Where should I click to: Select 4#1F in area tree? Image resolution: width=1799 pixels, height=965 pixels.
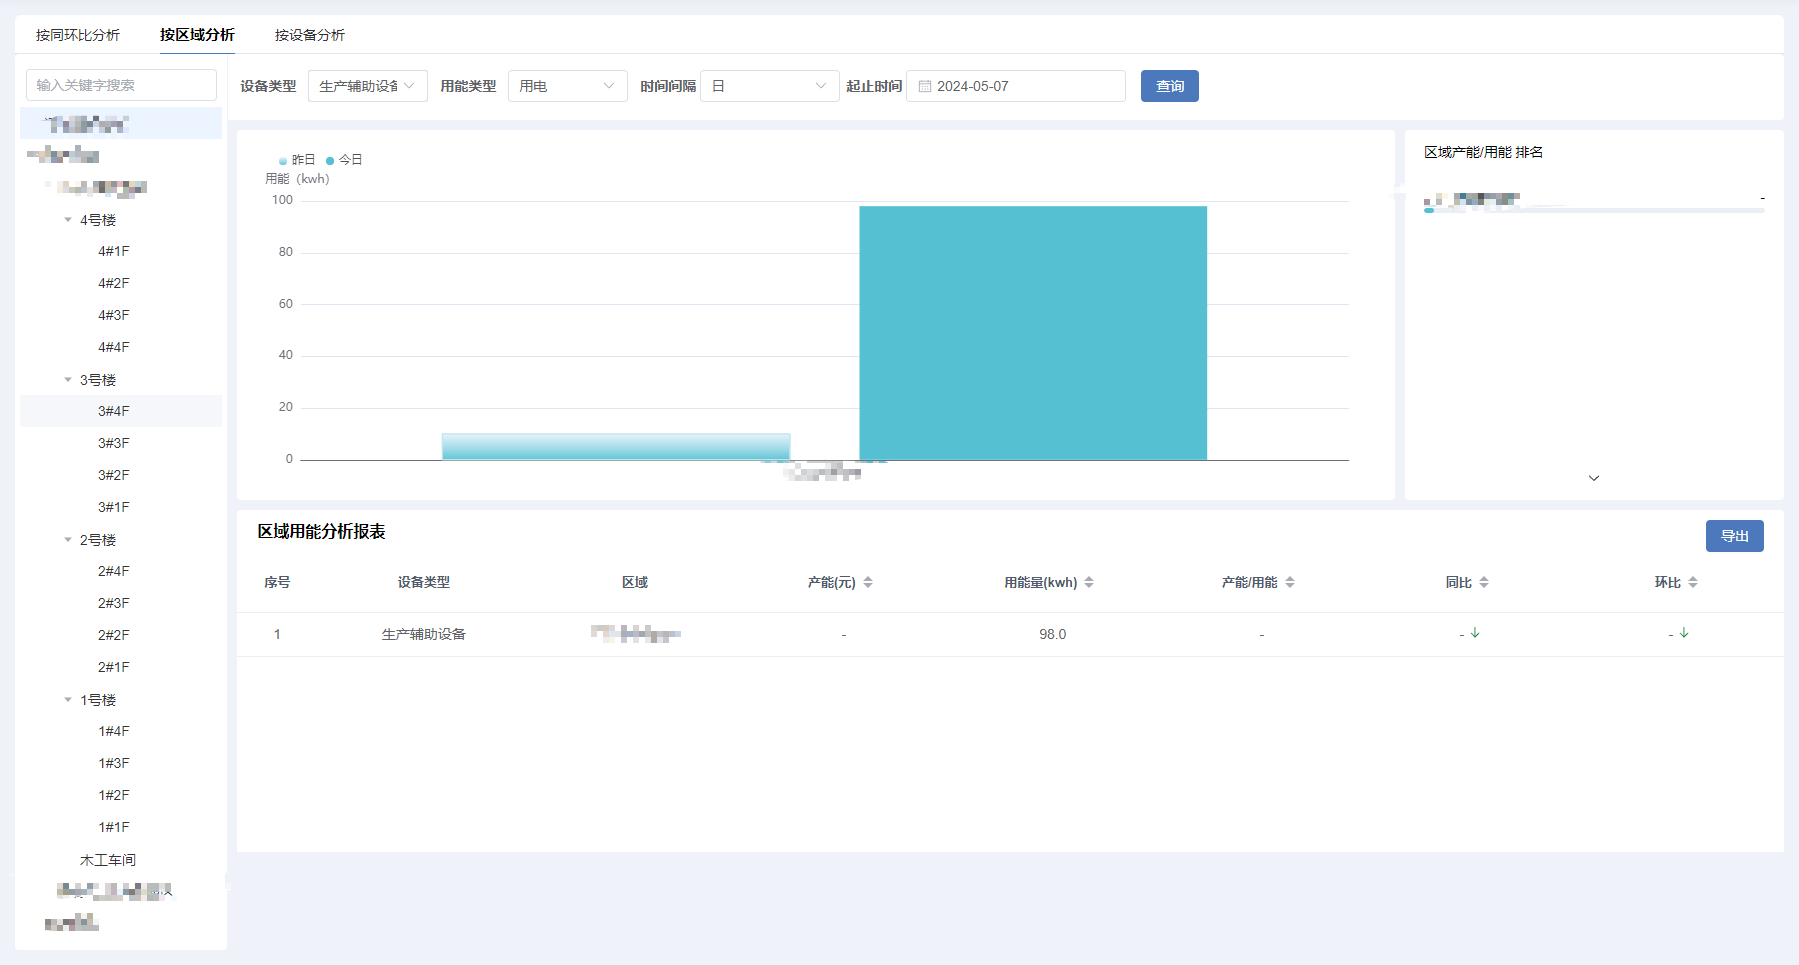tap(114, 251)
